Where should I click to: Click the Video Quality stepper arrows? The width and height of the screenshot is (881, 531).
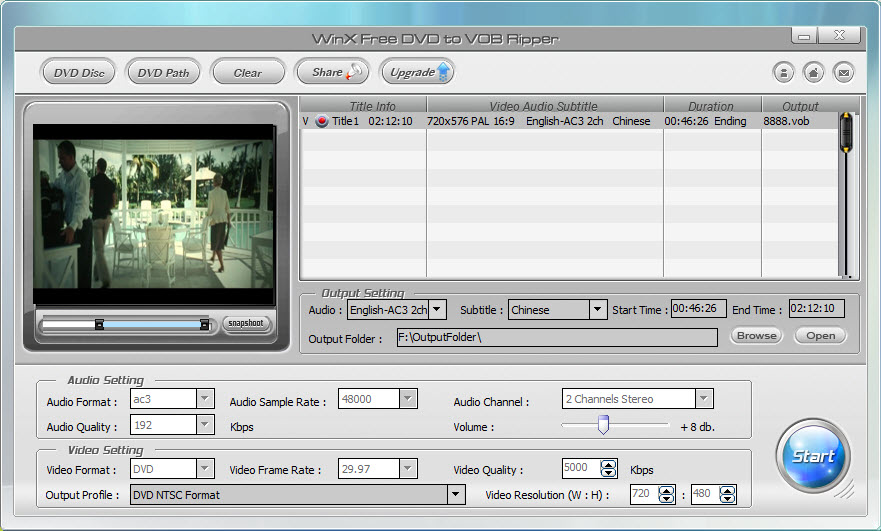point(608,469)
